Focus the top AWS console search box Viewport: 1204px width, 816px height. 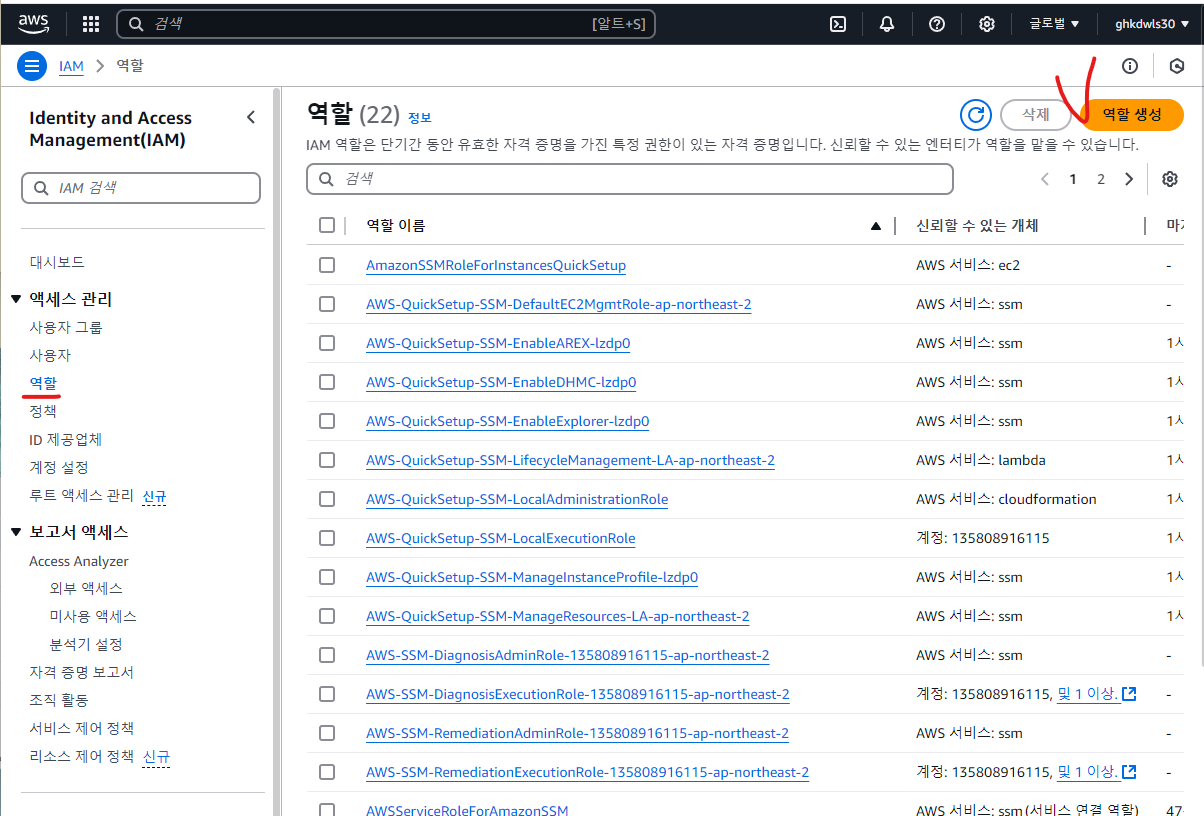tap(386, 24)
